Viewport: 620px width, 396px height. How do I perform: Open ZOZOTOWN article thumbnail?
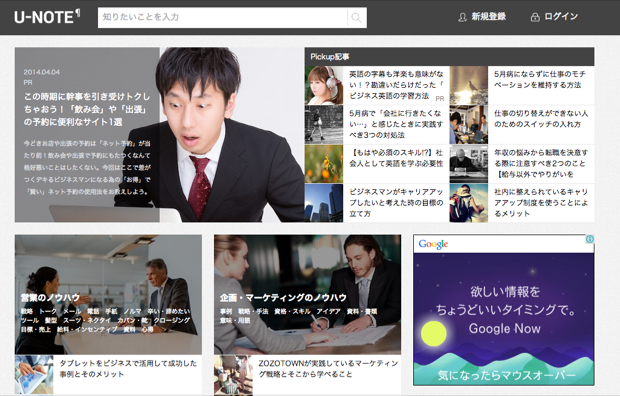tap(233, 375)
